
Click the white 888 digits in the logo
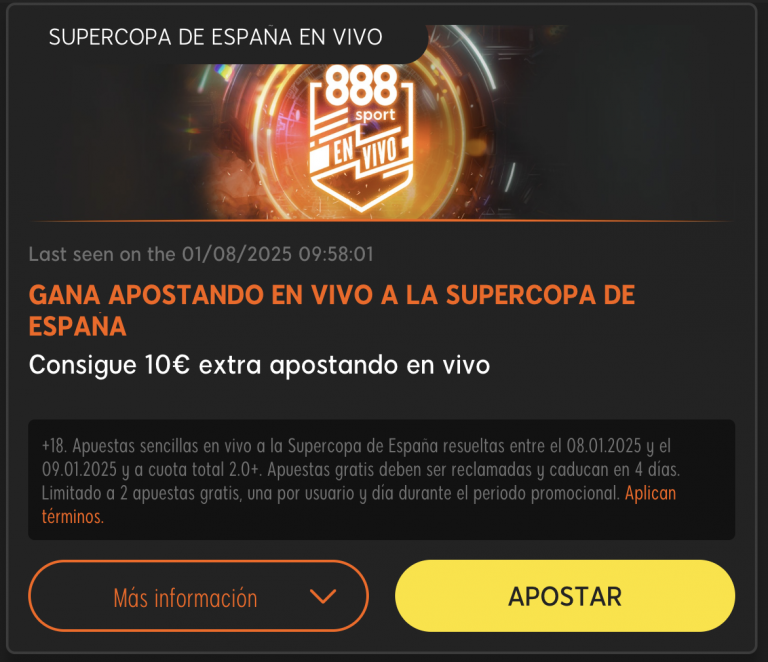(361, 86)
